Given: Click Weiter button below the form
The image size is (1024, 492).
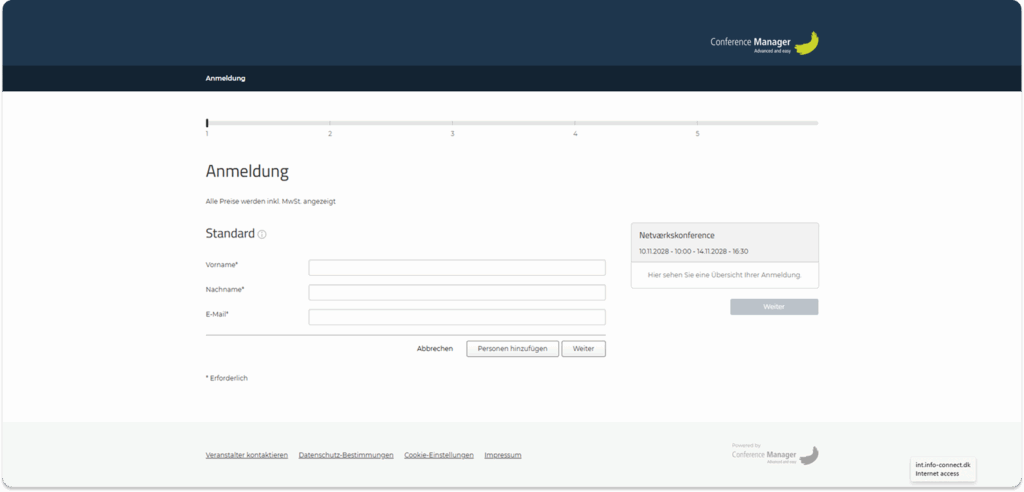Looking at the screenshot, I should click(x=583, y=349).
